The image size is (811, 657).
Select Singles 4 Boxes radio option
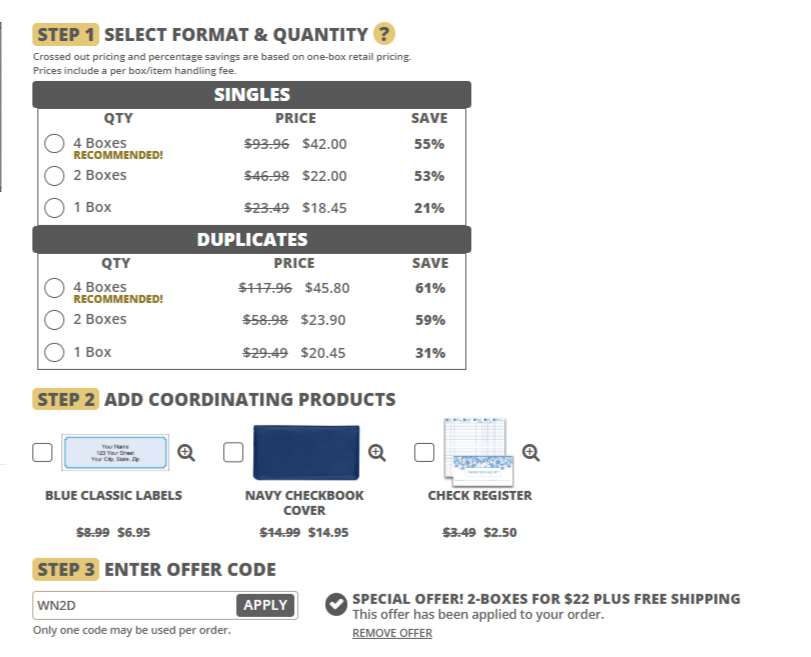pyautogui.click(x=55, y=144)
